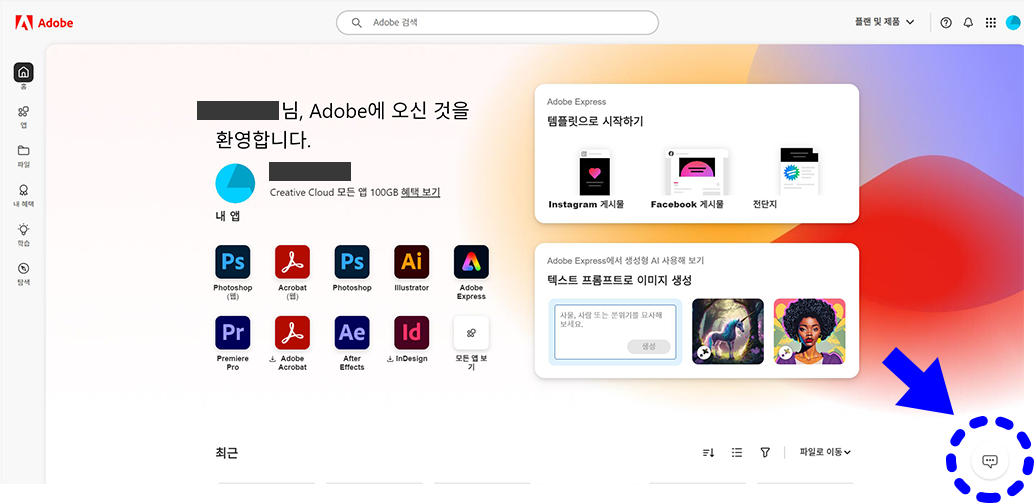This screenshot has width=1034, height=503.
Task: Open the chat support bubble button
Action: pyautogui.click(x=990, y=460)
